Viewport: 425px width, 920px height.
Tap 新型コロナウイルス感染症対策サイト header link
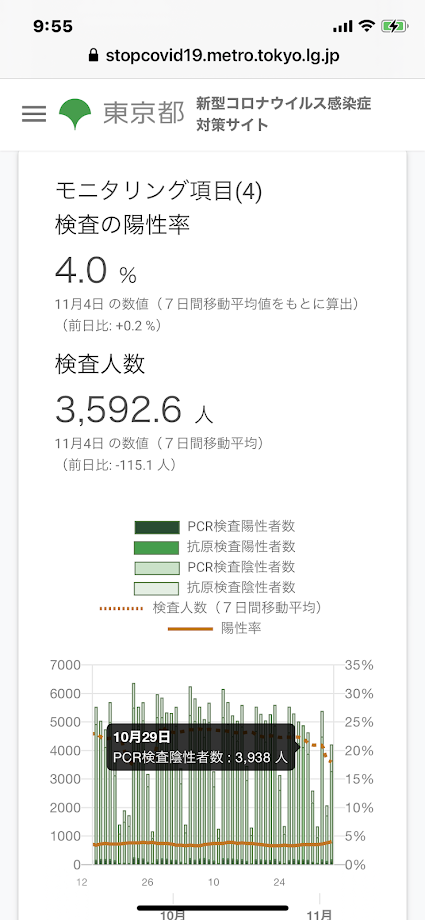284,114
